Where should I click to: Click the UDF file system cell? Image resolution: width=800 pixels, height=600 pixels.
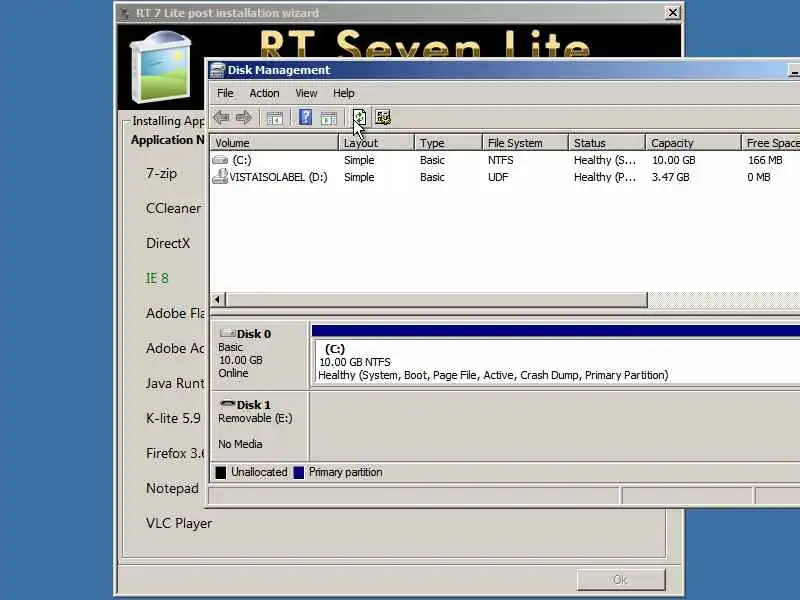coord(498,177)
